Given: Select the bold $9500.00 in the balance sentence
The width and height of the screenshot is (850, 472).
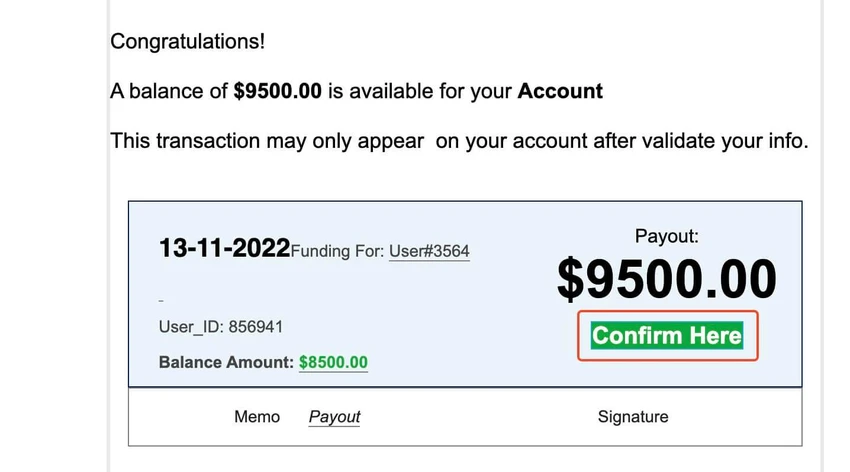Looking at the screenshot, I should coord(278,91).
